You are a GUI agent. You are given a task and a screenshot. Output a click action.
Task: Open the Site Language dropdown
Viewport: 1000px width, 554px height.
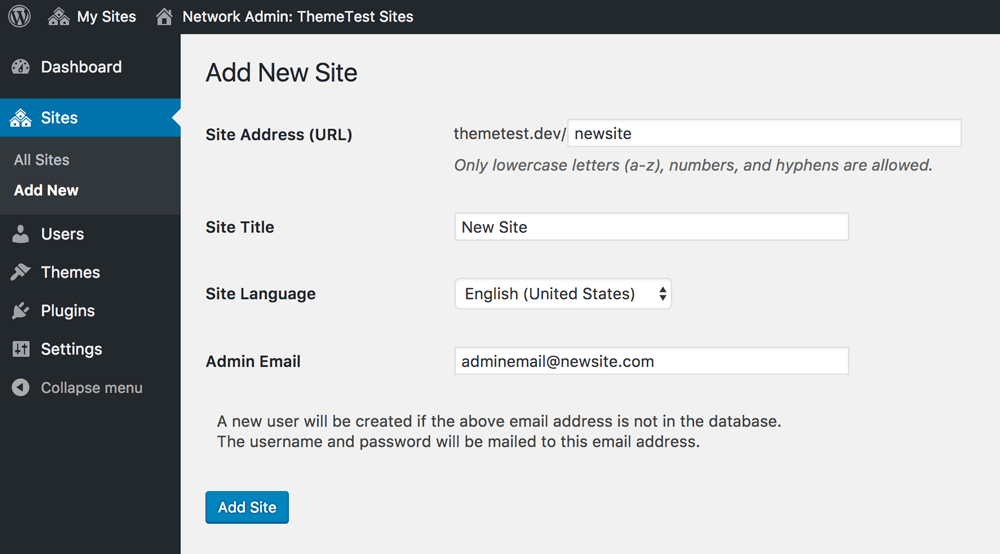point(562,294)
